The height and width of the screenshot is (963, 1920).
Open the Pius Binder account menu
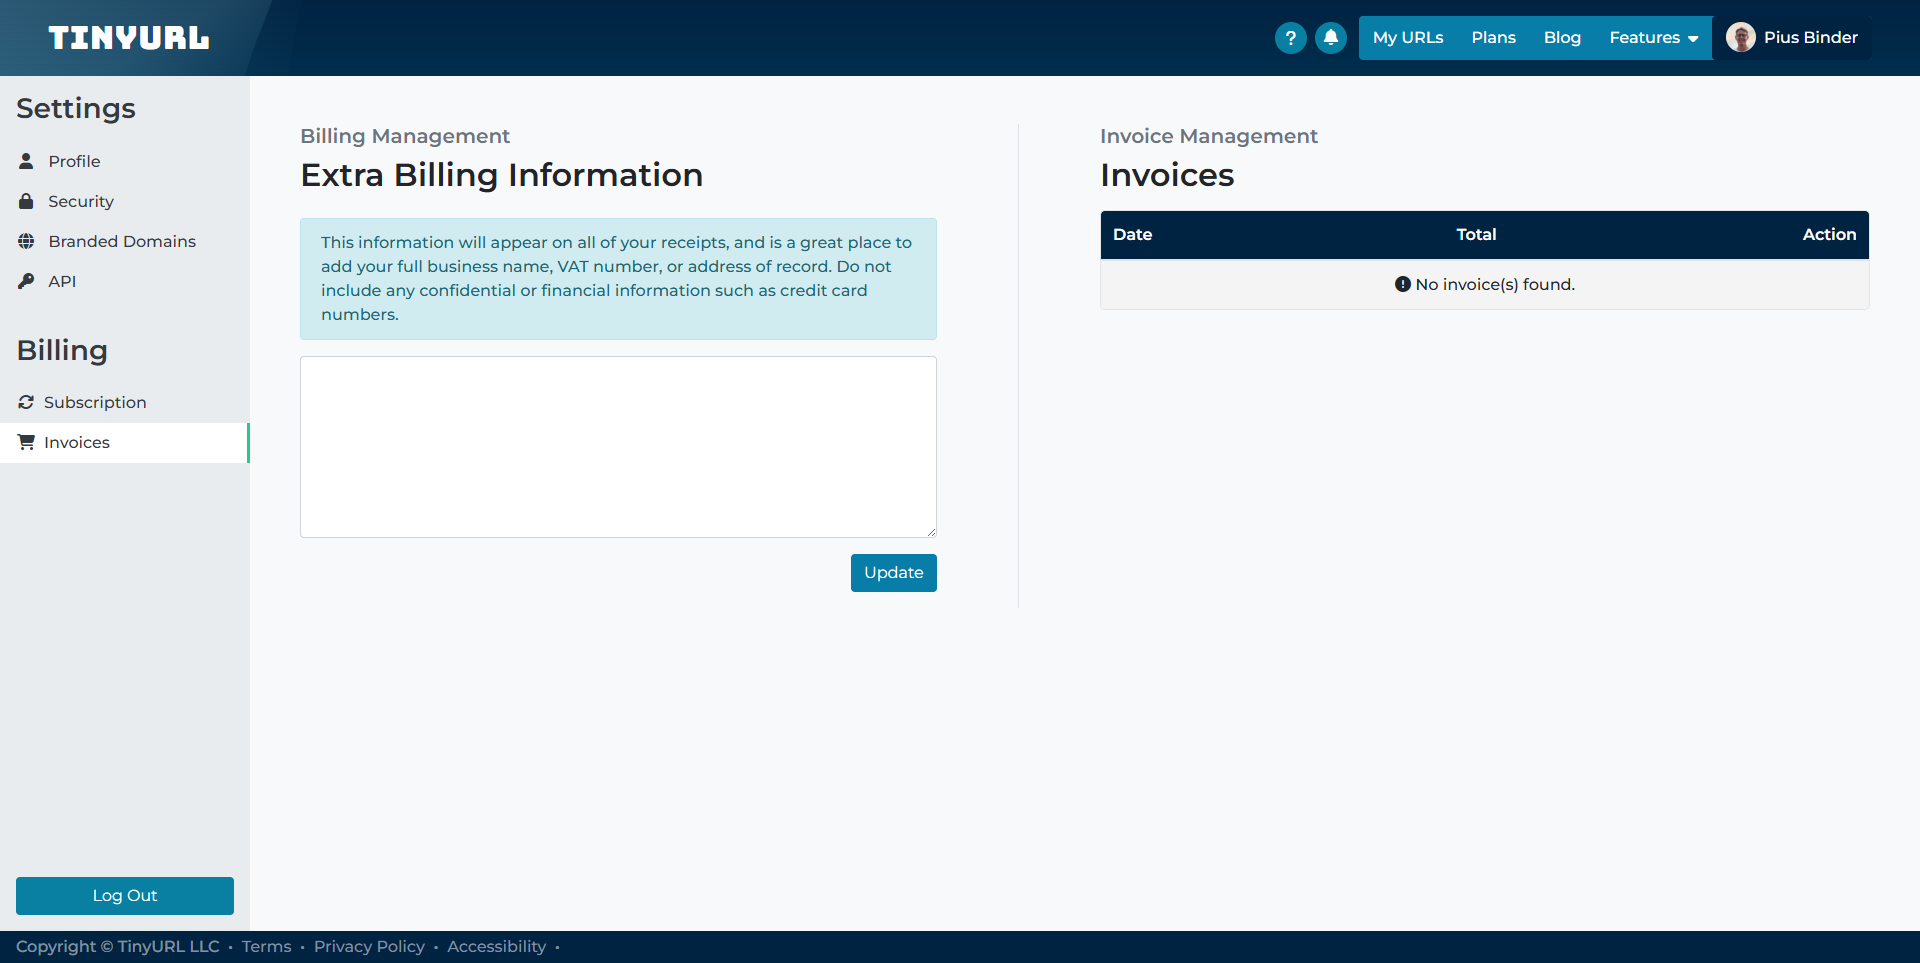1810,38
